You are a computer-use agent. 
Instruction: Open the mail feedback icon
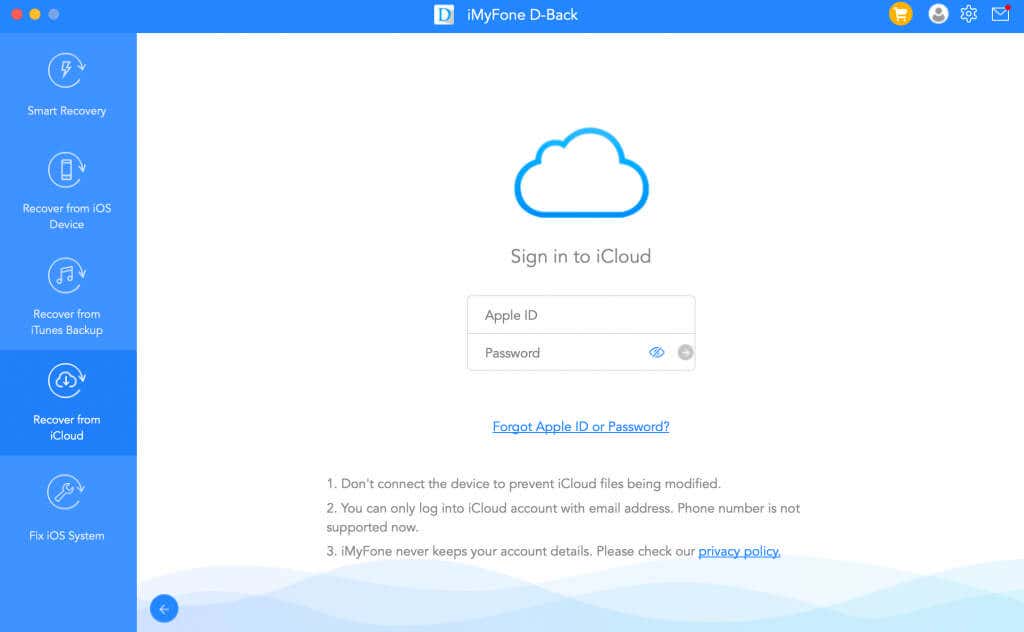point(1000,14)
